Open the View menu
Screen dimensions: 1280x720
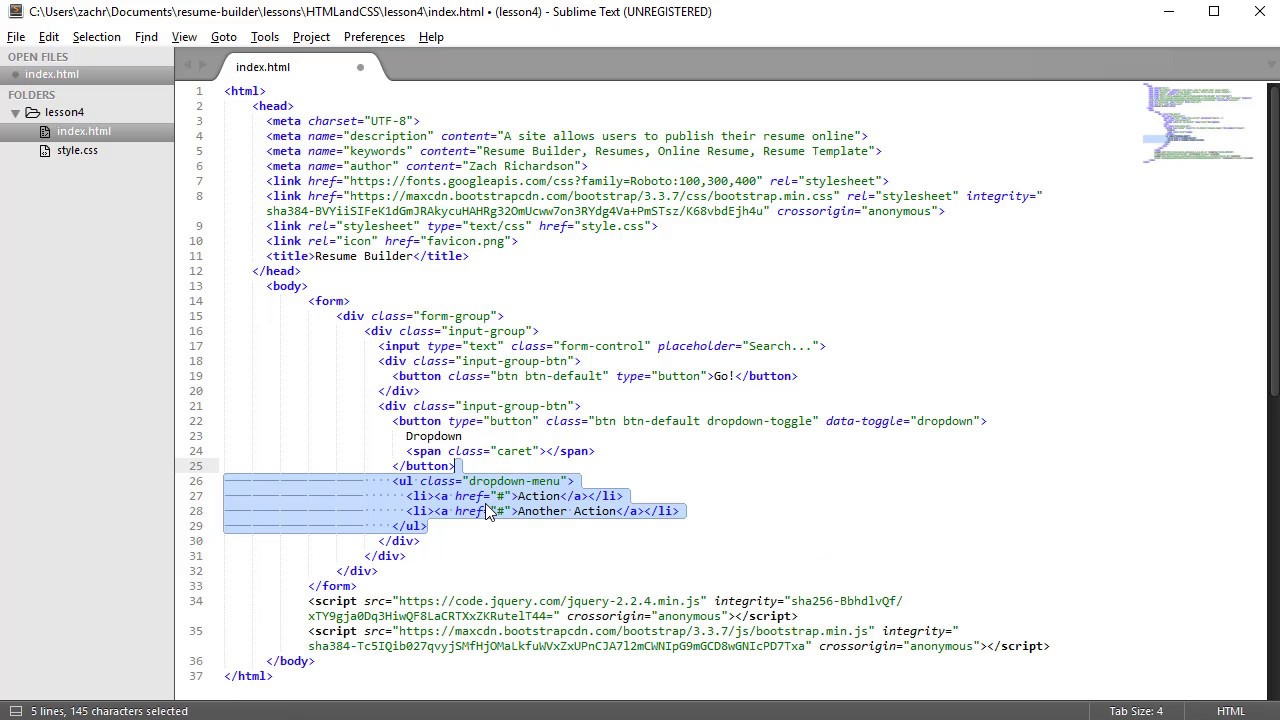184,37
